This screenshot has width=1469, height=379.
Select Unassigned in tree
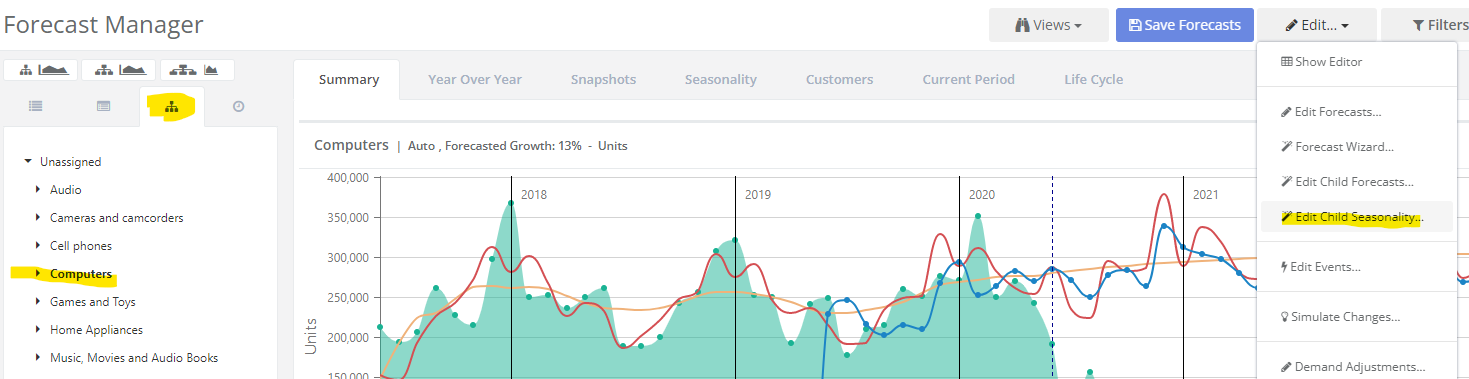(70, 161)
